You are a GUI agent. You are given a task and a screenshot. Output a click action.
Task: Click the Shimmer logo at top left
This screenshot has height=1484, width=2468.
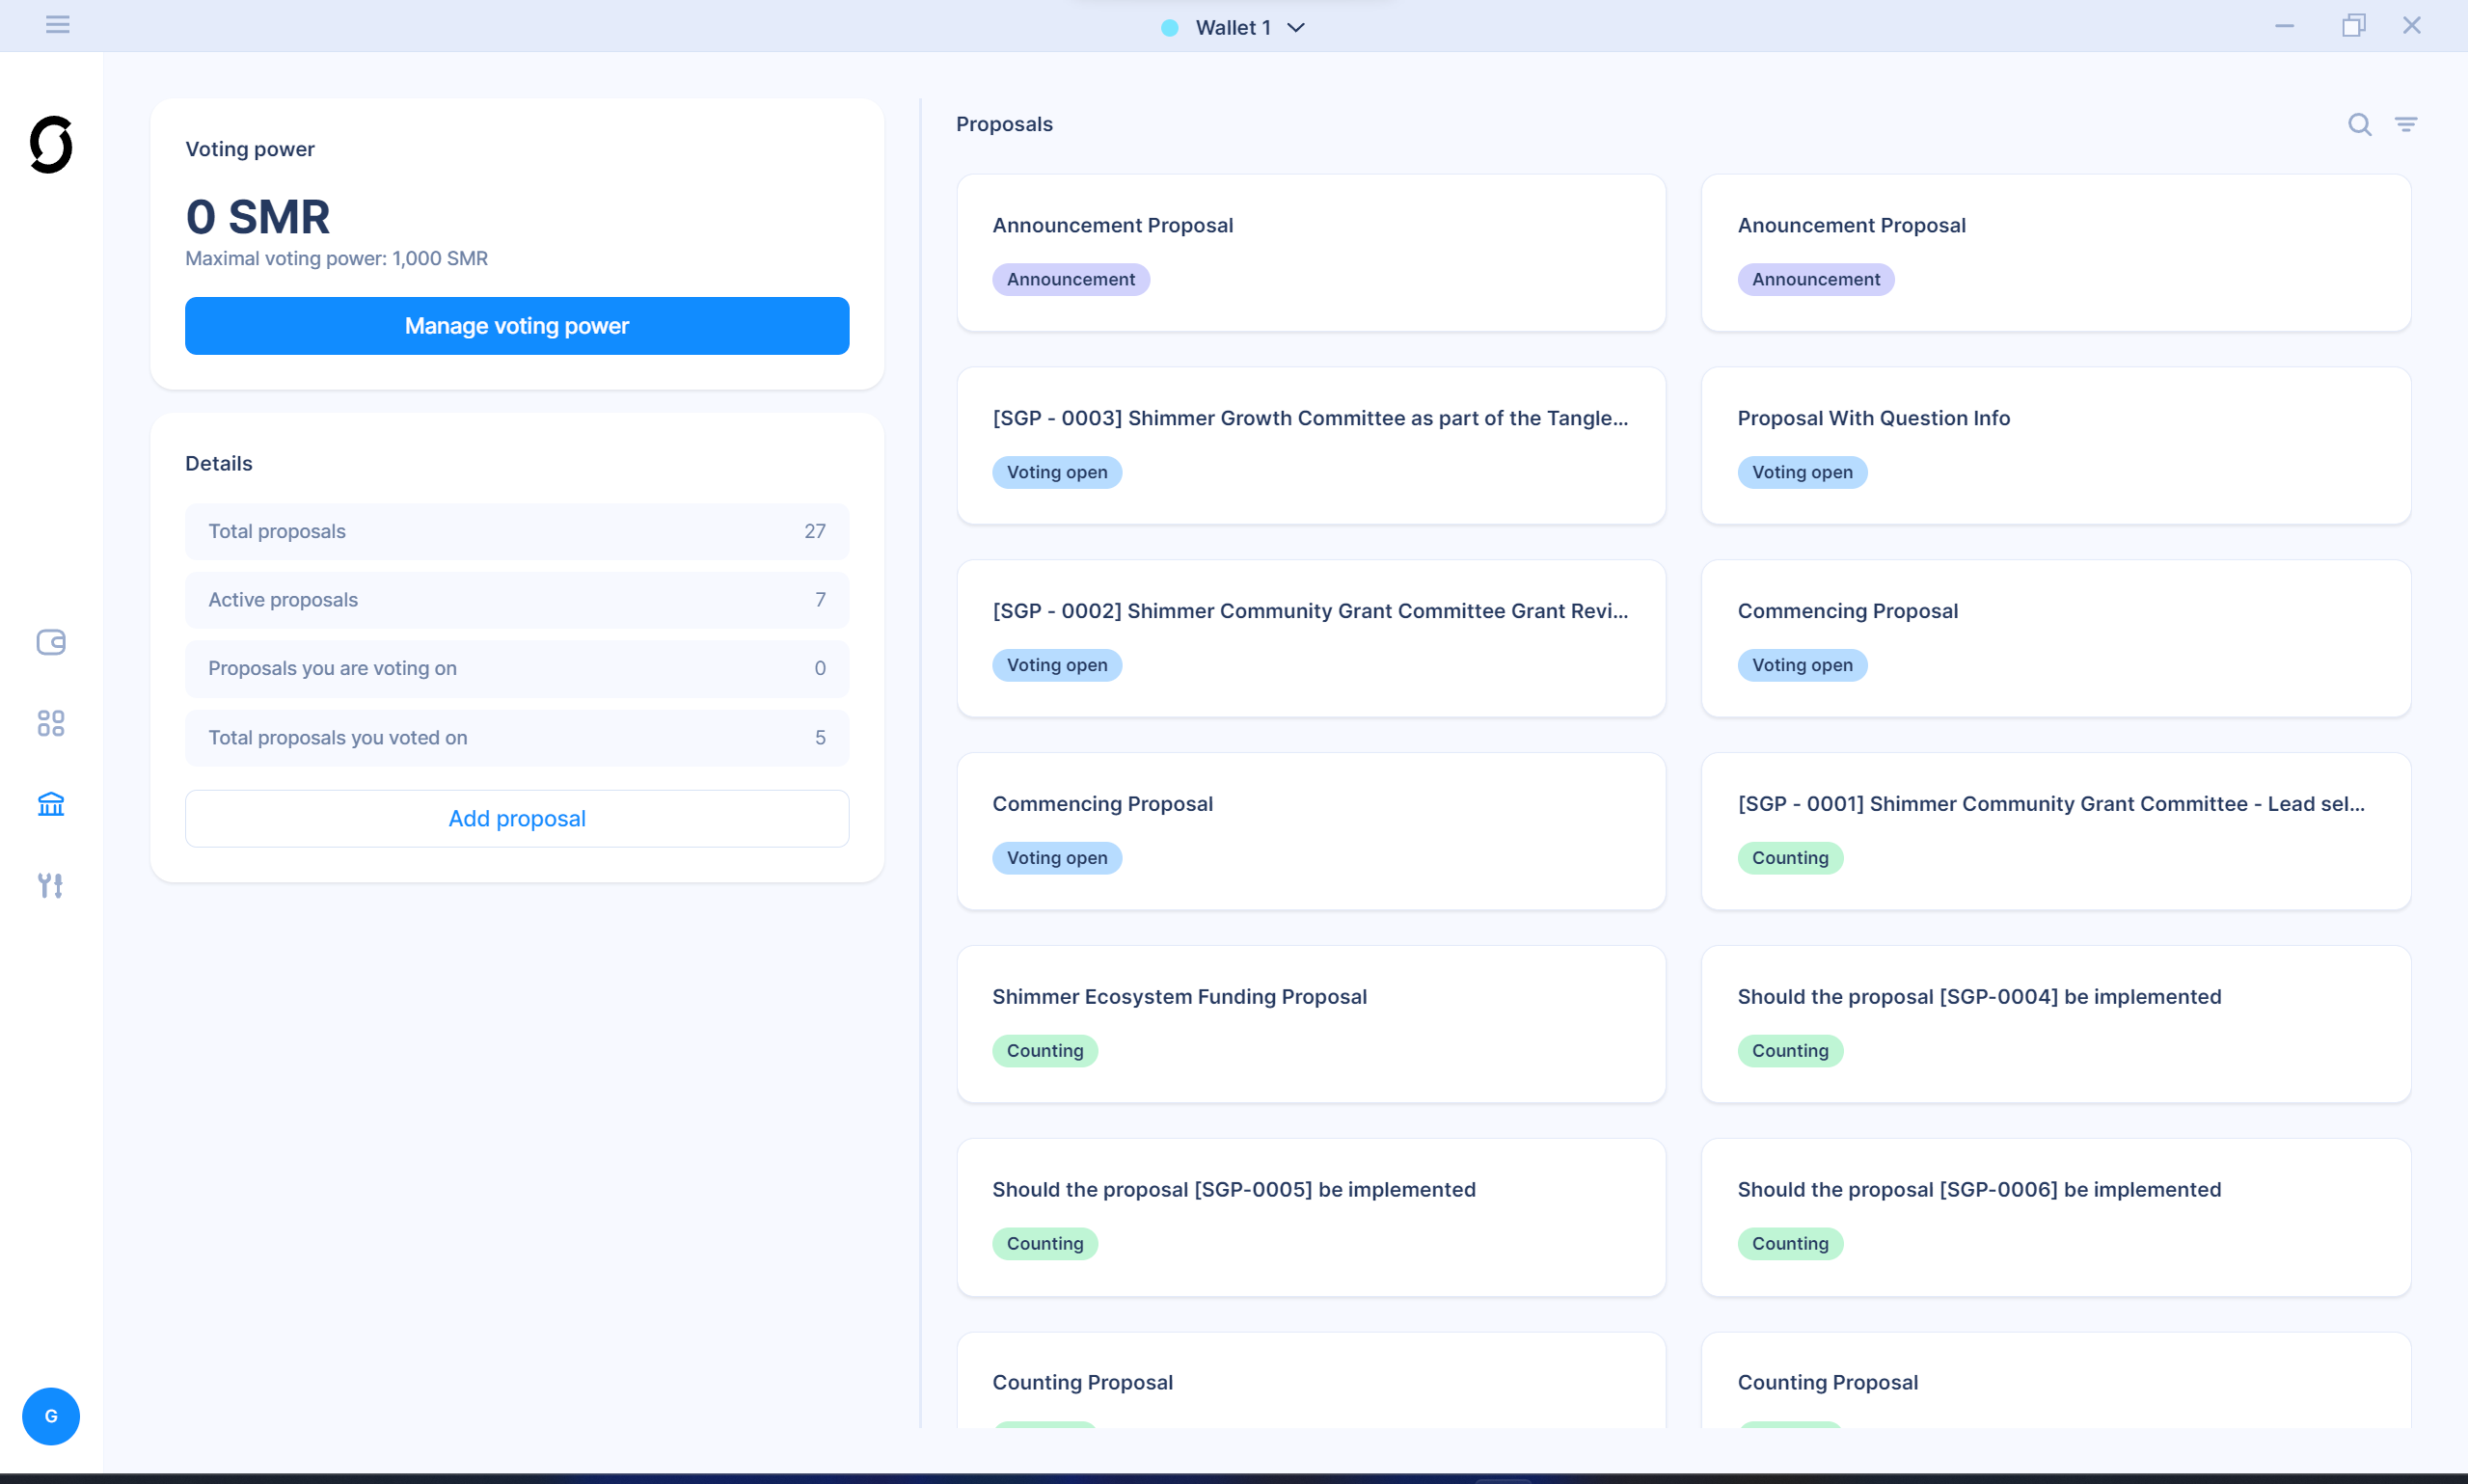[51, 145]
